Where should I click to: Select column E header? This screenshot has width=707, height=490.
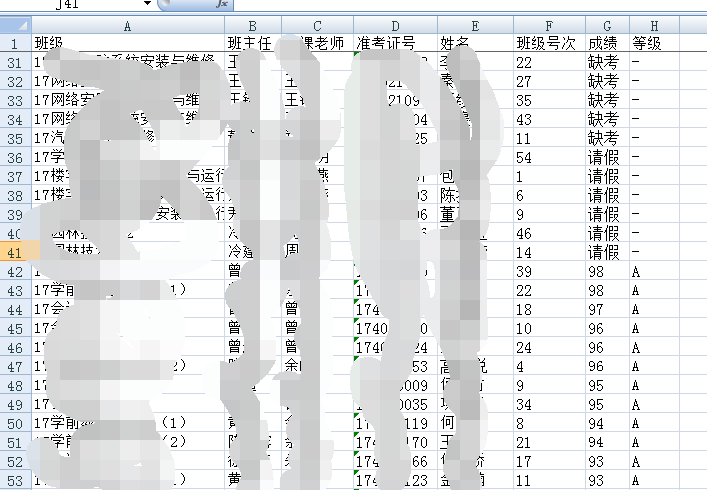(475, 26)
